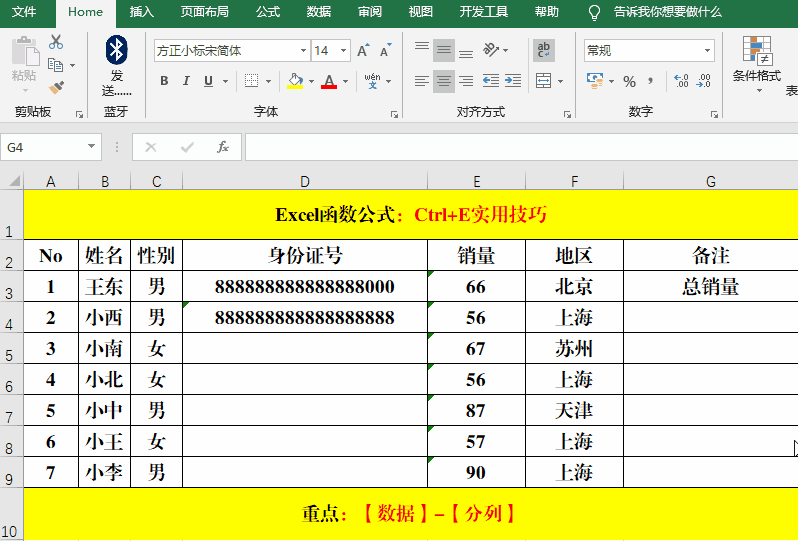Click 告诉我你想要做什么 search box
Image resolution: width=798 pixels, height=541 pixels.
coord(667,12)
